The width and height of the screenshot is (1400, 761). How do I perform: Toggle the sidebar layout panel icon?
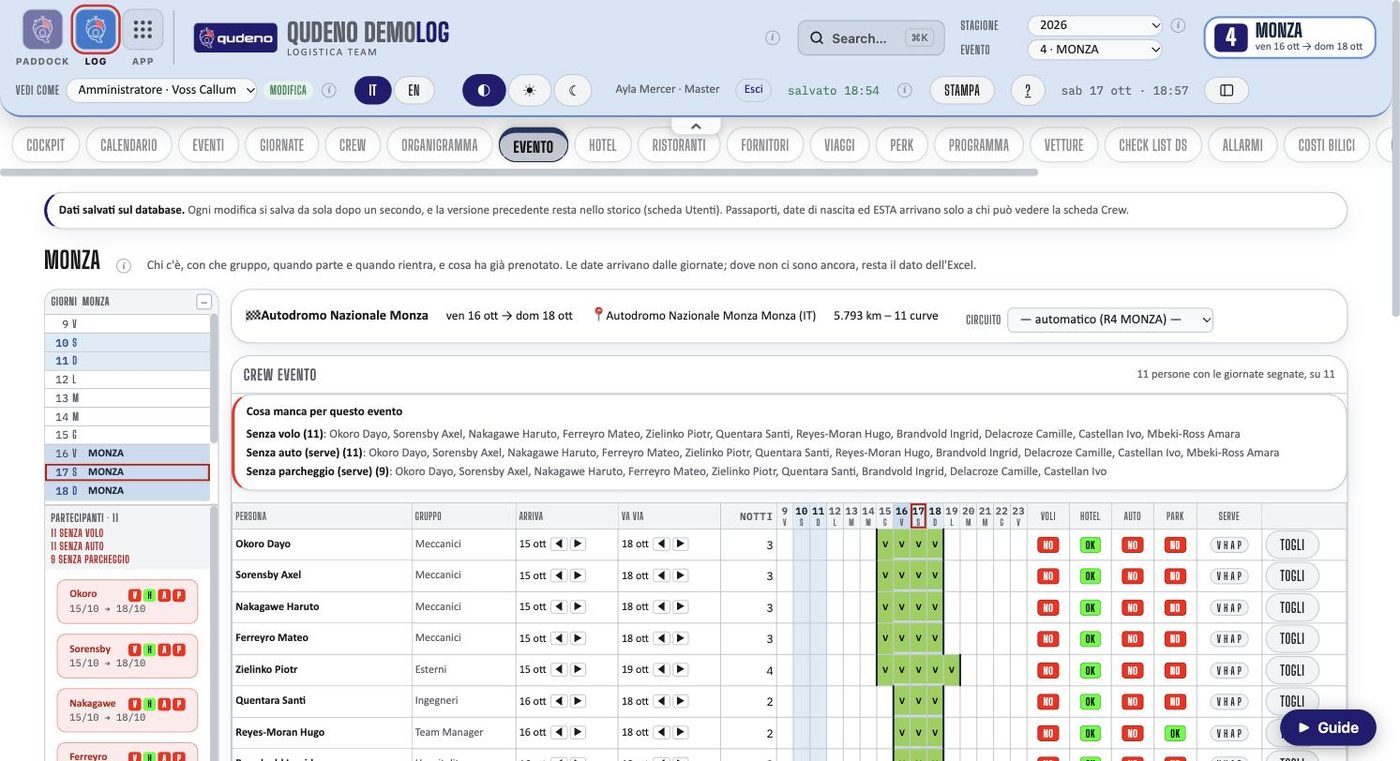[x=1227, y=90]
